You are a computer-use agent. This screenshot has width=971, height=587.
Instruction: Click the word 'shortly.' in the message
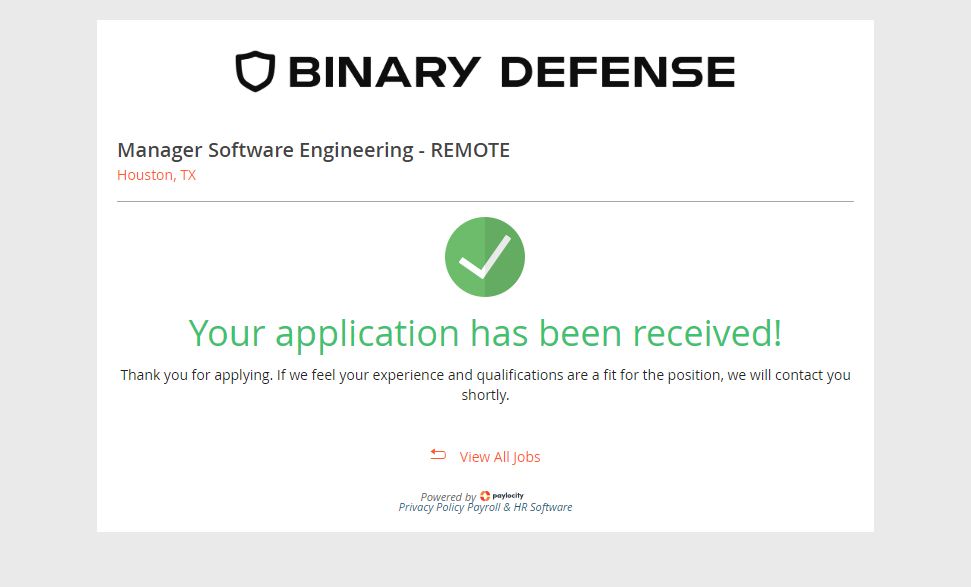coord(485,395)
